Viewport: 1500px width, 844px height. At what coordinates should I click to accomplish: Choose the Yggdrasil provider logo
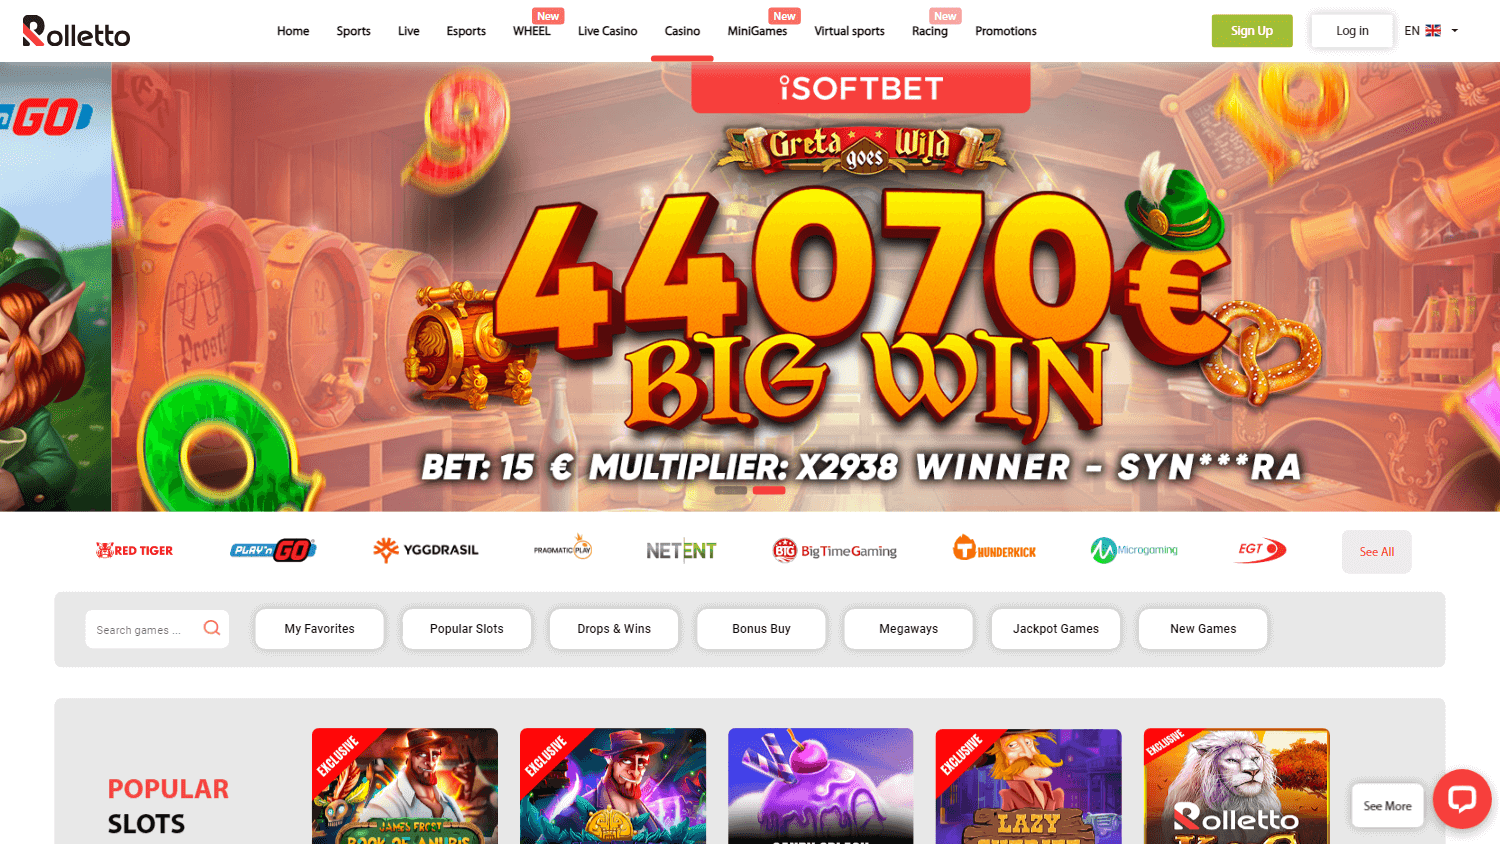(x=426, y=550)
